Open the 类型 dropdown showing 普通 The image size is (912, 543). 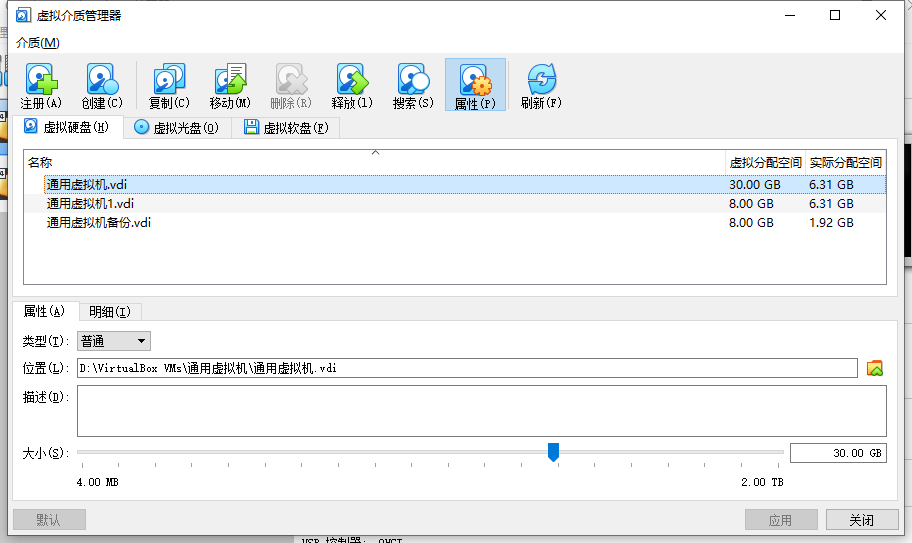pos(114,341)
